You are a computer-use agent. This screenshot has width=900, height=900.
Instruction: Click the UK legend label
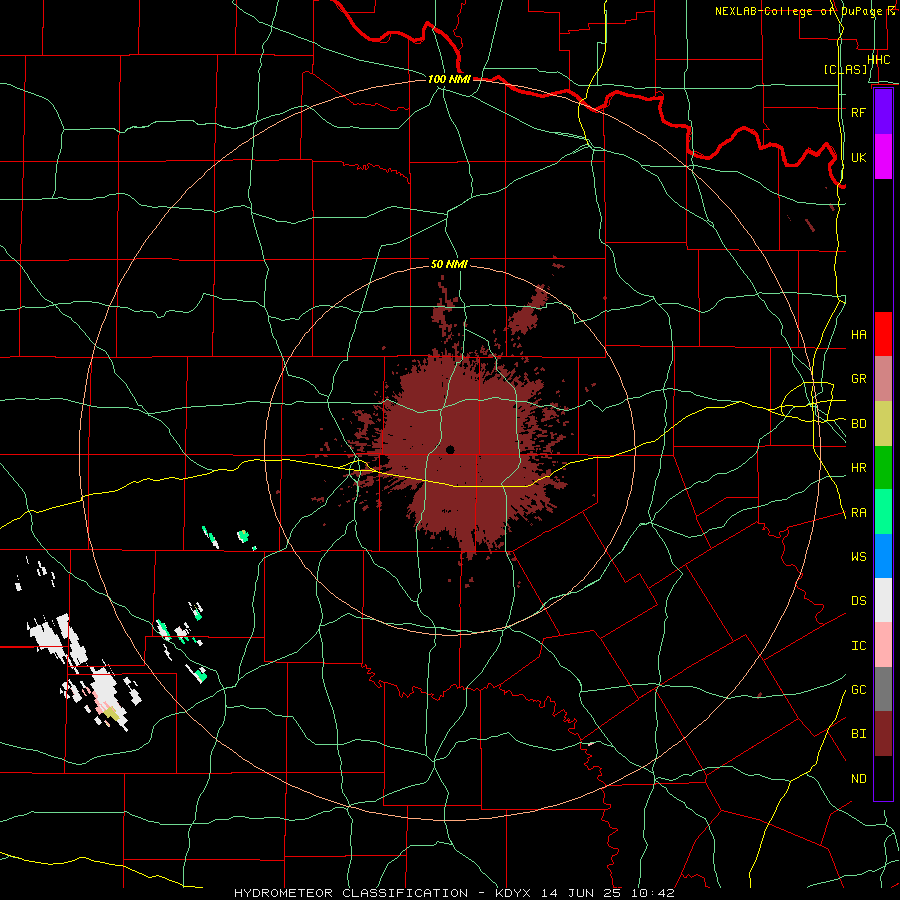click(858, 157)
